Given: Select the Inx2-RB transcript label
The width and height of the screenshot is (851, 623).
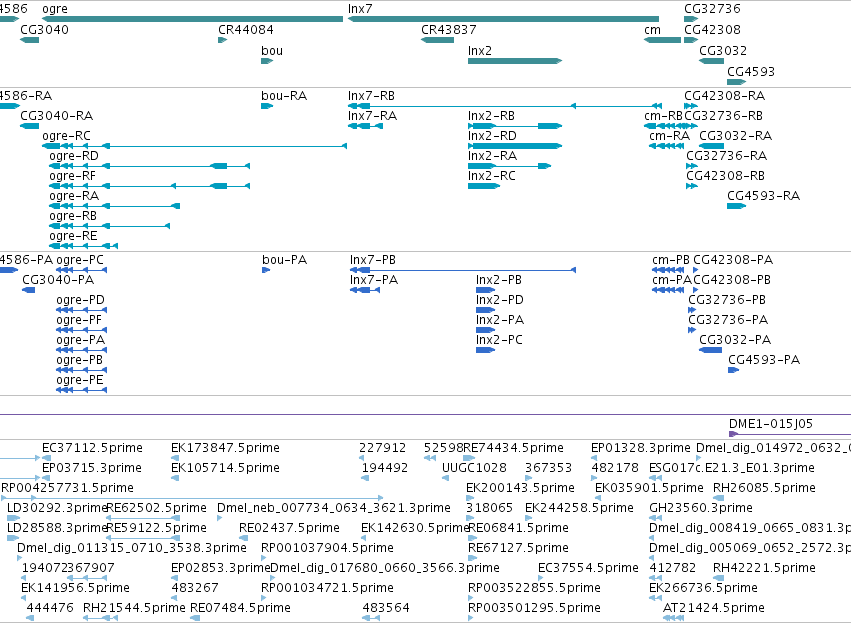Looking at the screenshot, I should click(x=491, y=116).
